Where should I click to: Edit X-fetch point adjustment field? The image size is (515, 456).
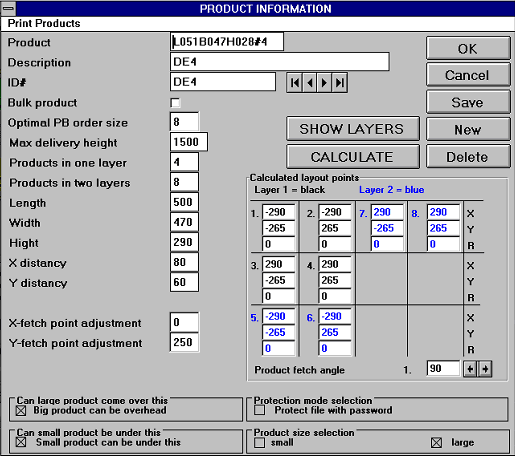click(184, 322)
